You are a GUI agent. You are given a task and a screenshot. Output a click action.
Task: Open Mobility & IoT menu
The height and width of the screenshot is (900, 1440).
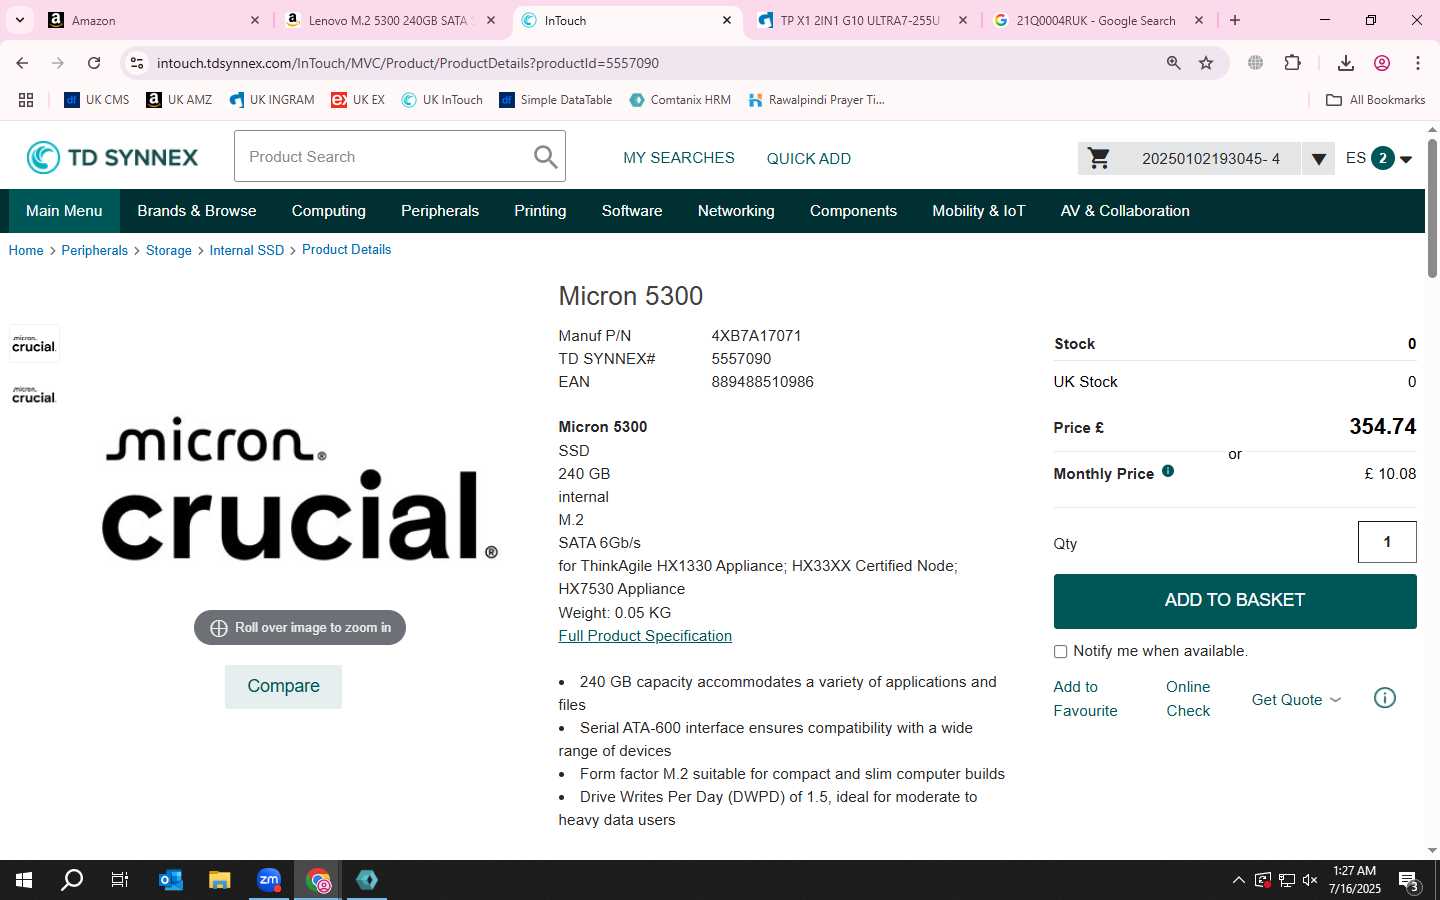pyautogui.click(x=979, y=211)
